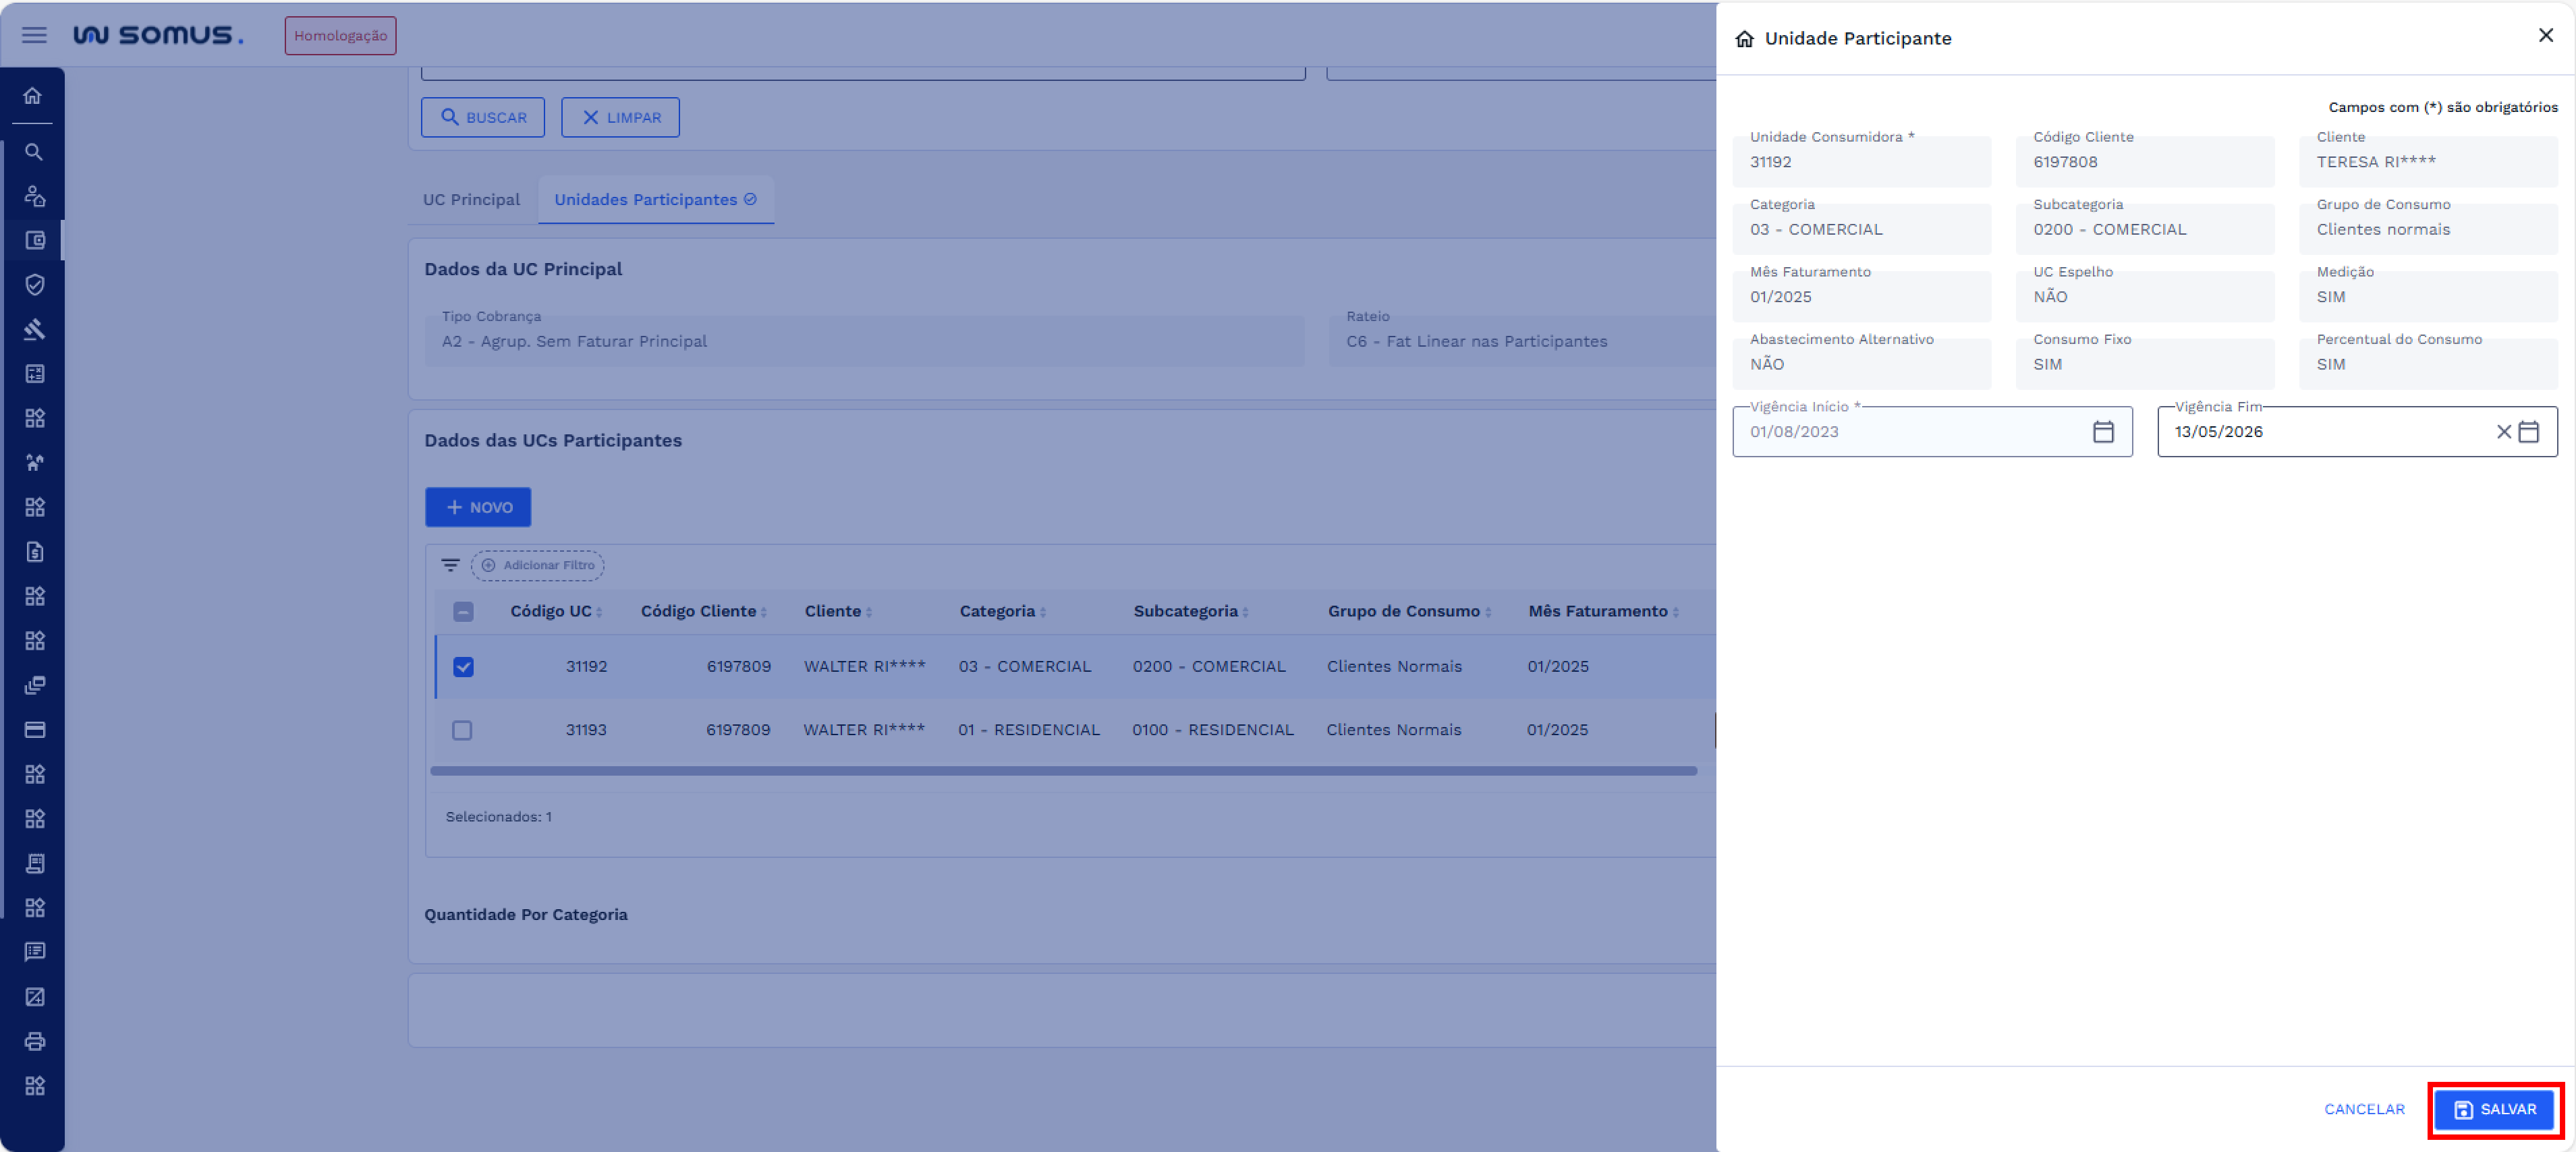The height and width of the screenshot is (1152, 2576).
Task: Uncheck the row checkbox for UC 31192
Action: click(x=463, y=667)
